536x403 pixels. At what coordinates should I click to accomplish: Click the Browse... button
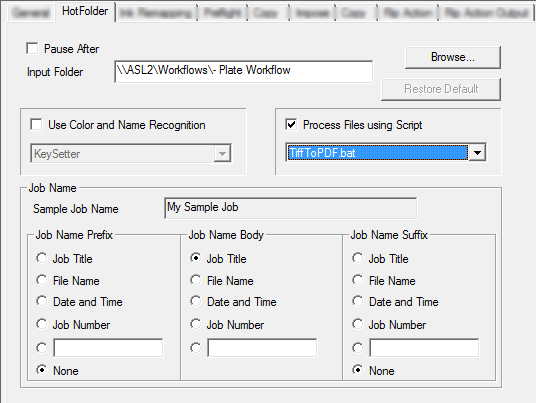pos(453,57)
